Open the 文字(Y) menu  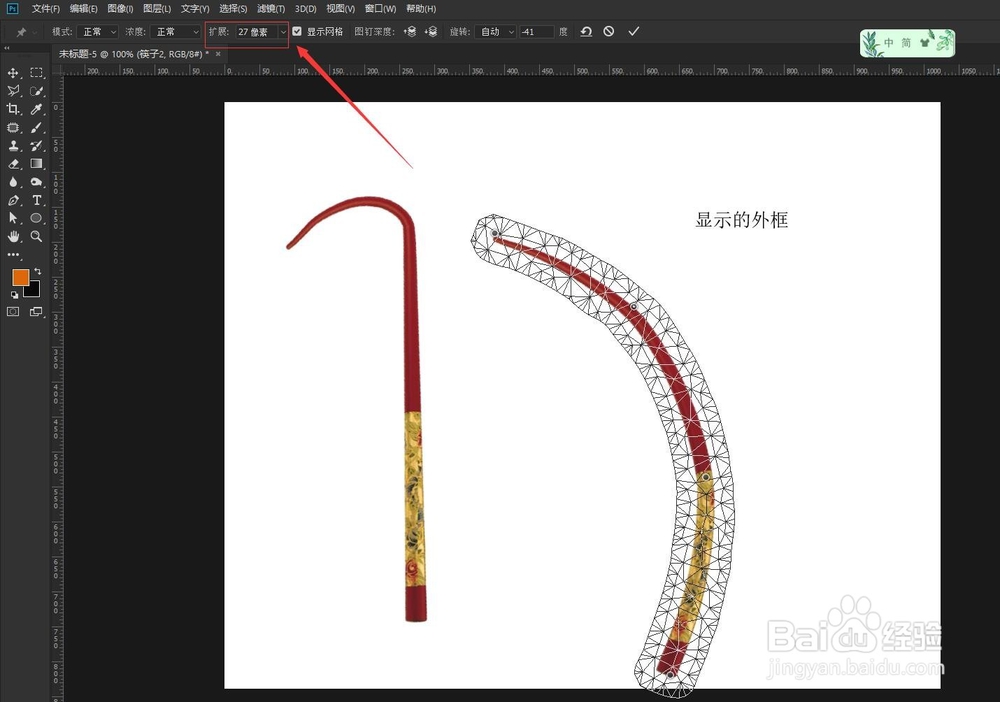(195, 9)
